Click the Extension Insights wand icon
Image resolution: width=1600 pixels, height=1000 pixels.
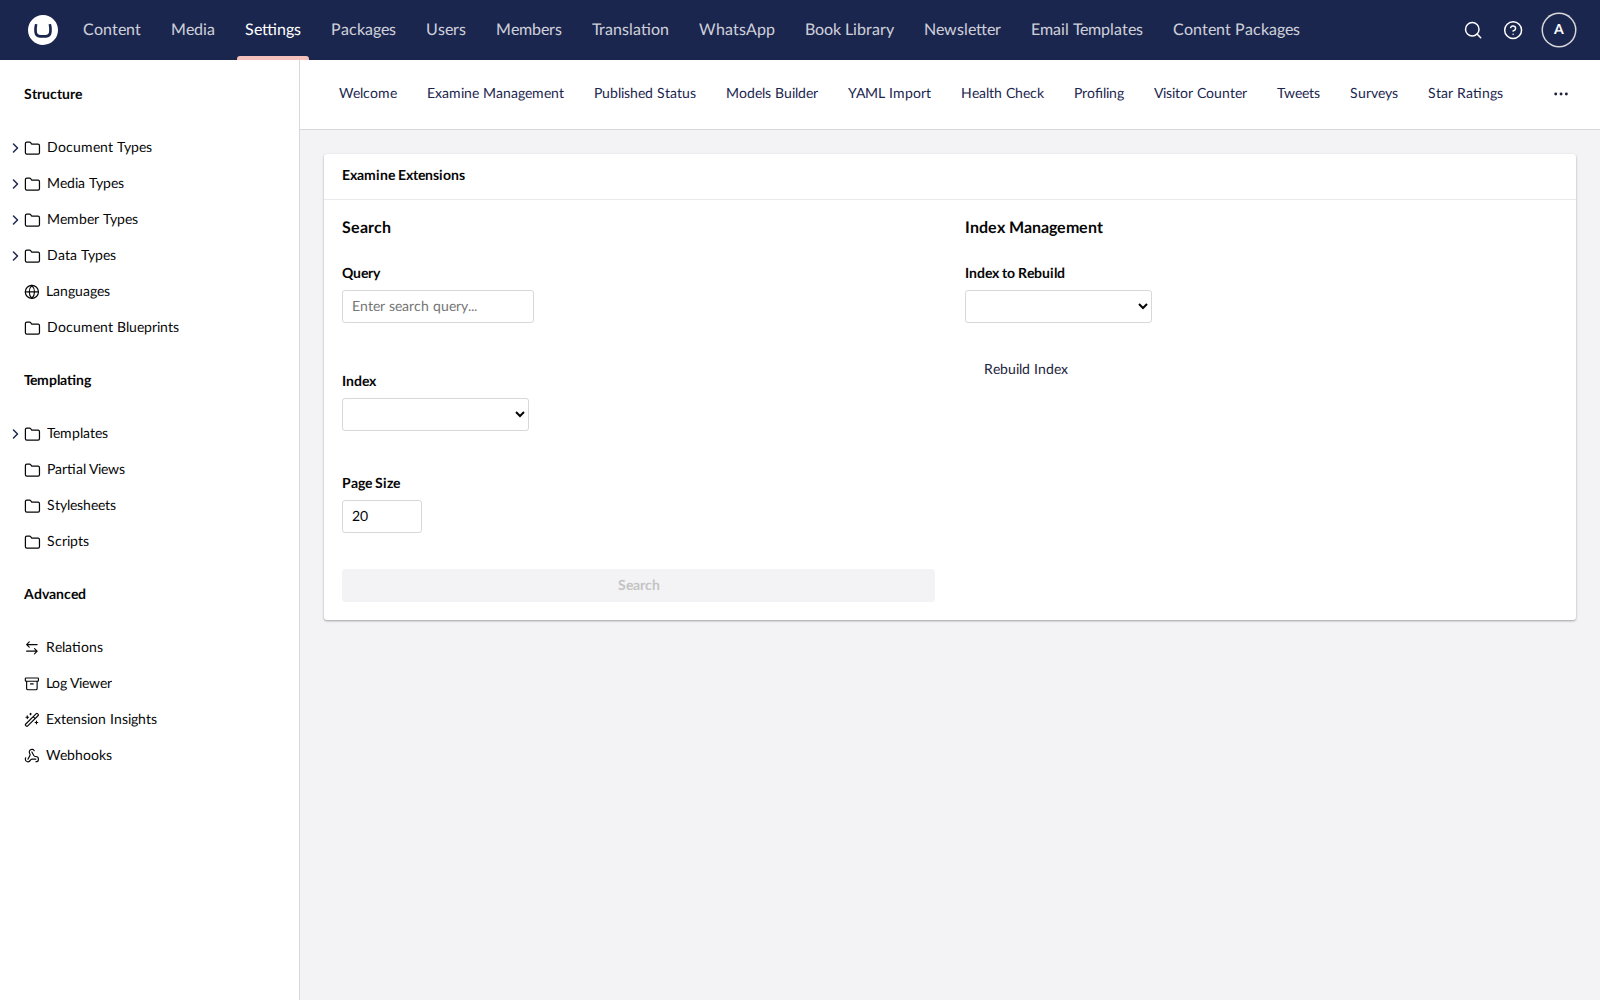[32, 720]
